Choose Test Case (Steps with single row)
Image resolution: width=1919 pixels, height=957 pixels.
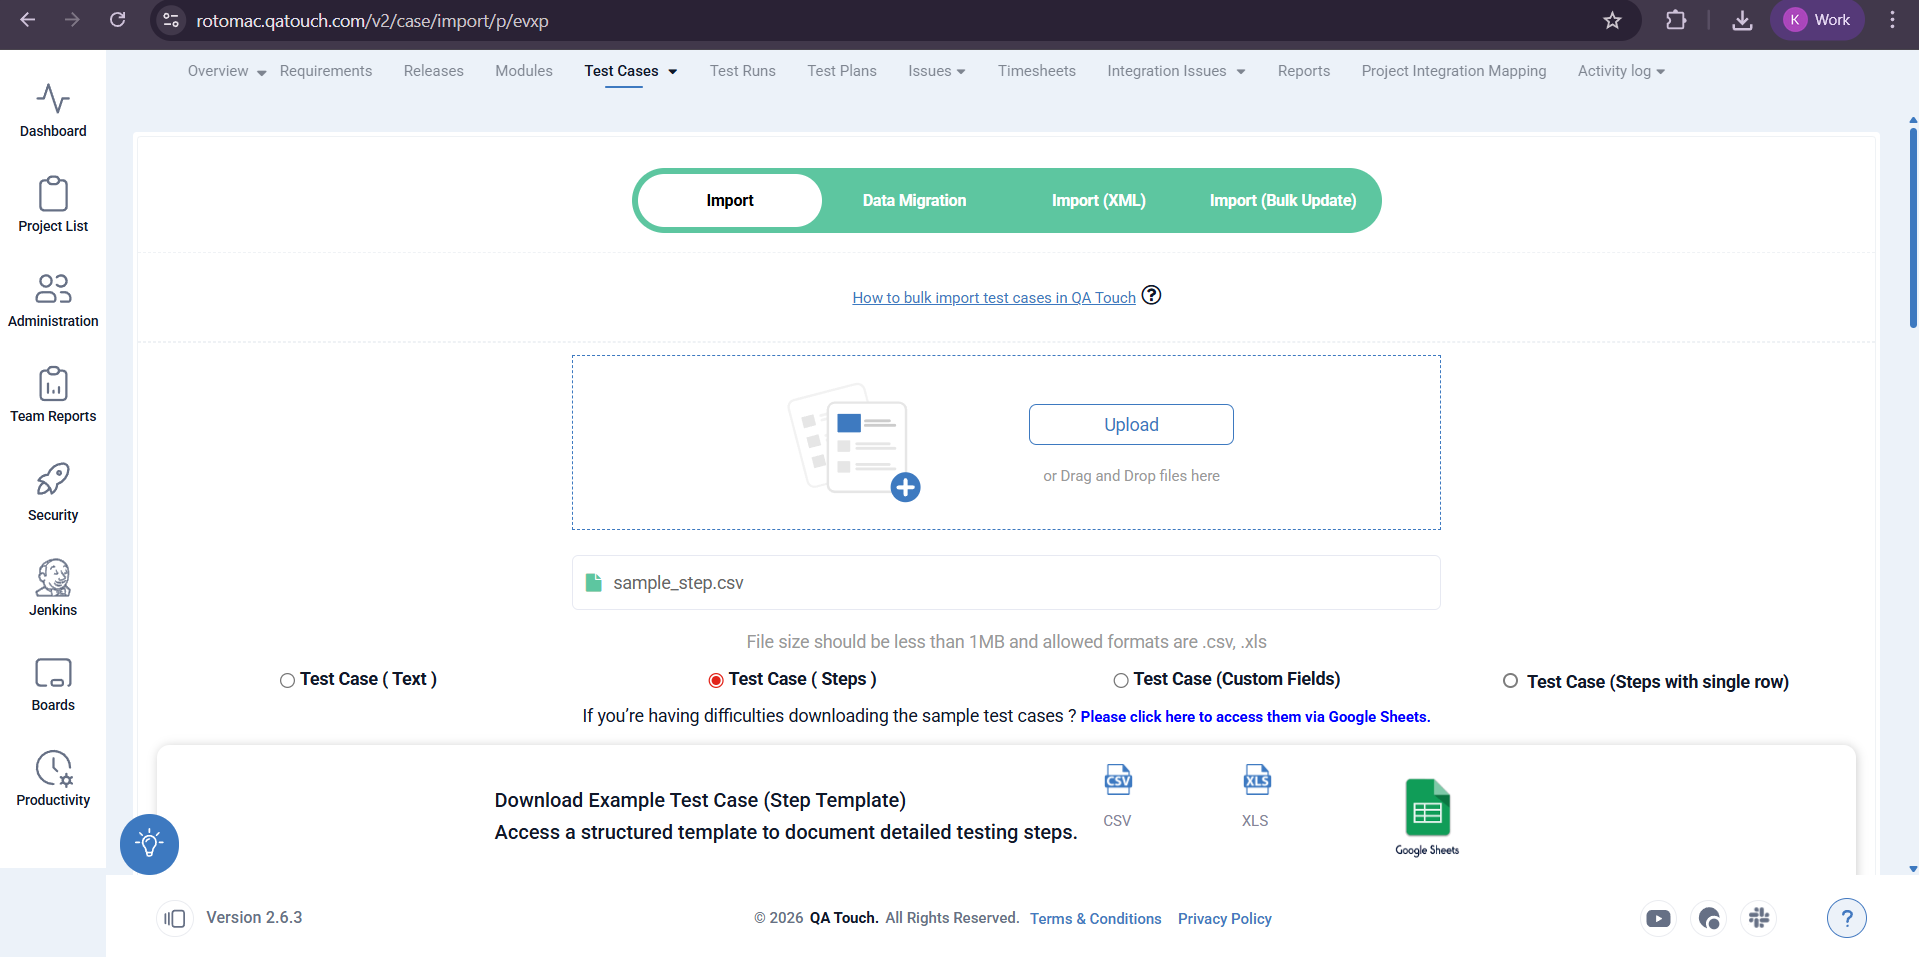coord(1510,681)
